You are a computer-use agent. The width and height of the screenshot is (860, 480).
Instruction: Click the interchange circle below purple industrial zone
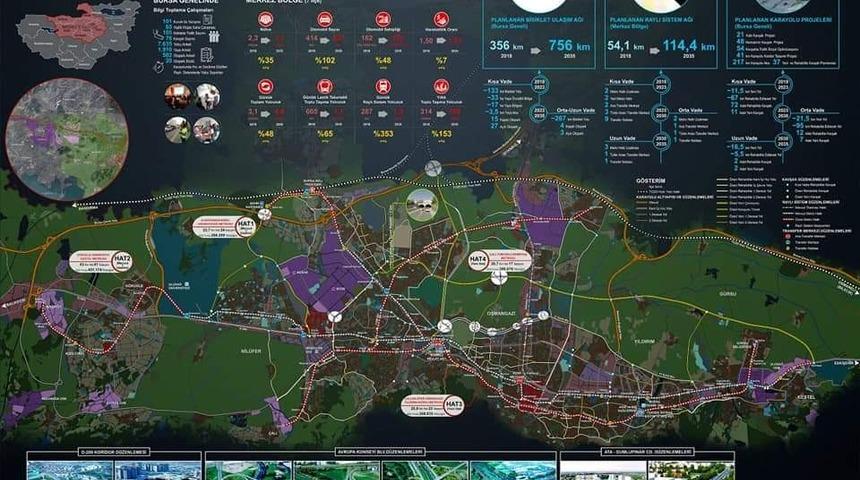[x=335, y=317]
